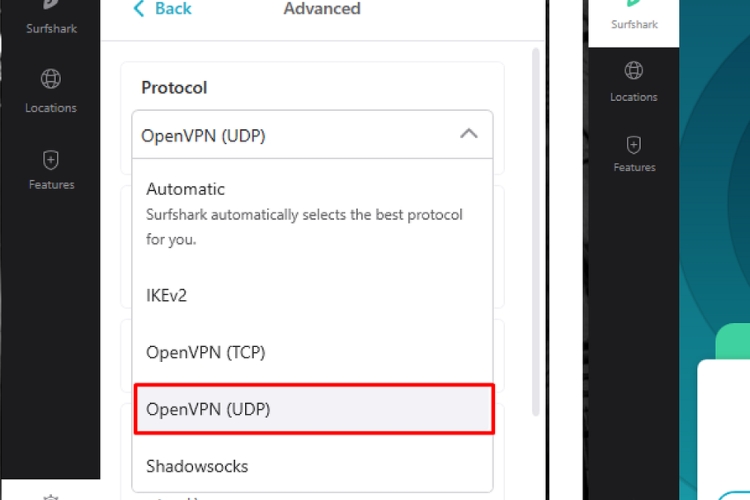Click the Back link text

coord(173,9)
